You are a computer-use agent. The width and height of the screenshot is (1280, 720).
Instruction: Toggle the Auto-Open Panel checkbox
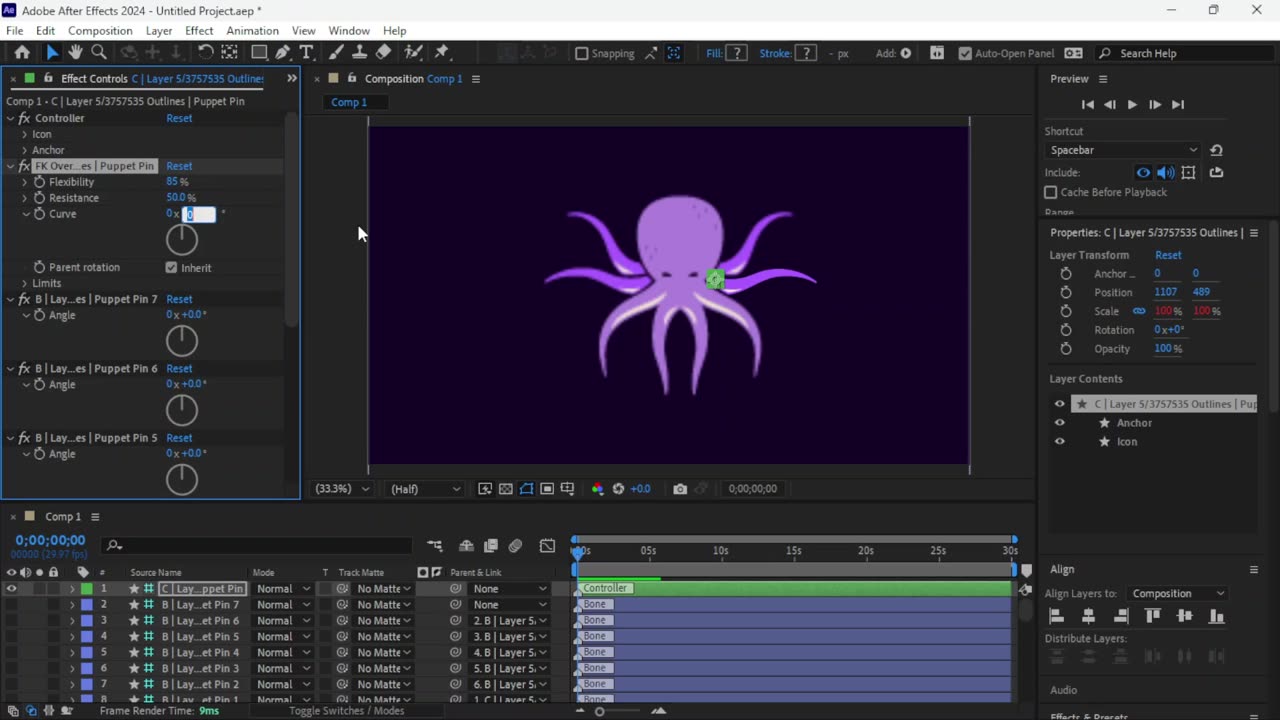[964, 53]
